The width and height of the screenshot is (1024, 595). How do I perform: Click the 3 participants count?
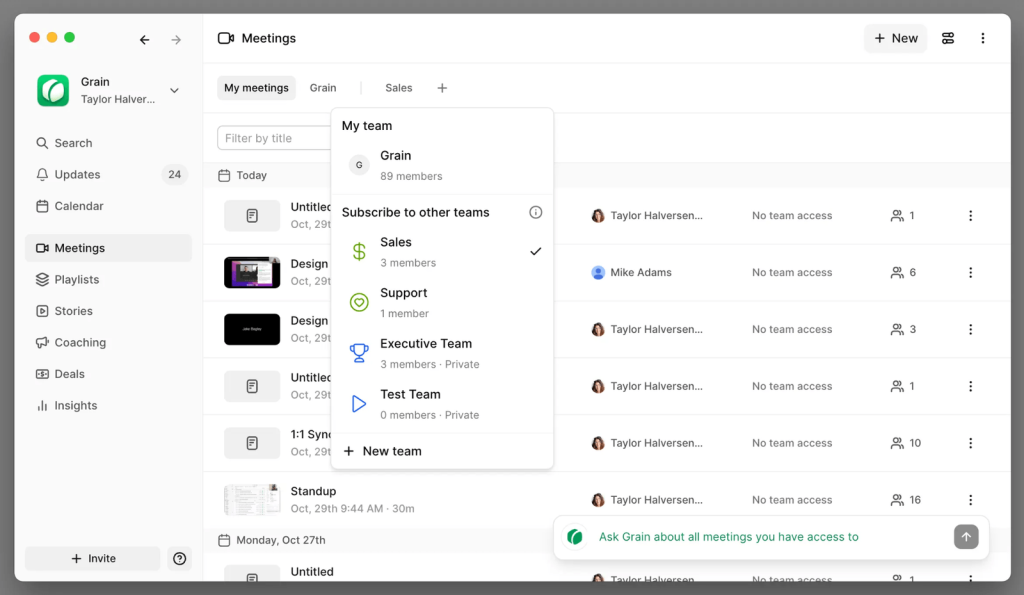(x=903, y=329)
